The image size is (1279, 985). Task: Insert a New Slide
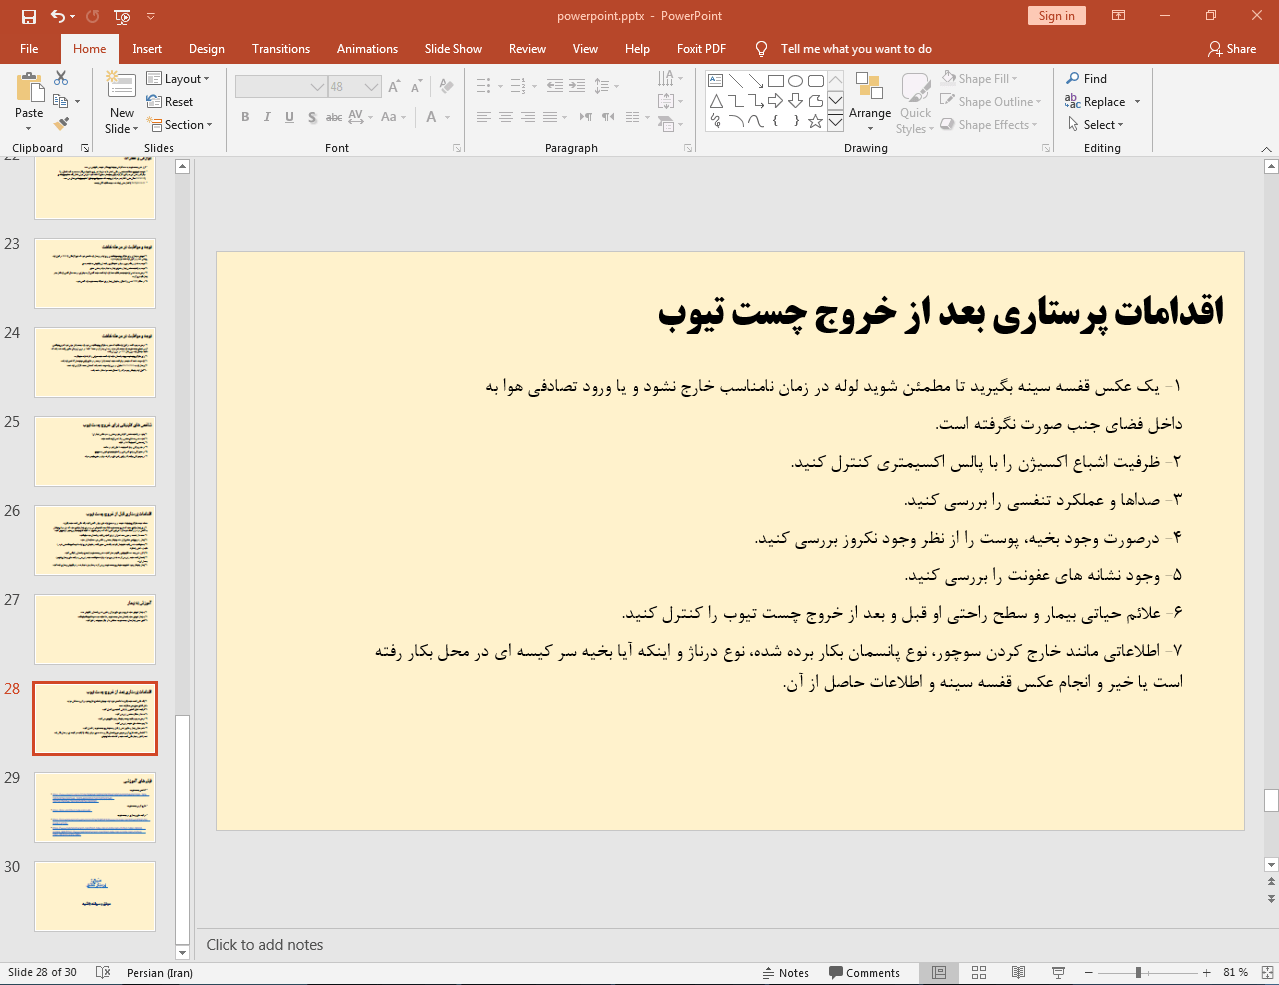tap(122, 102)
